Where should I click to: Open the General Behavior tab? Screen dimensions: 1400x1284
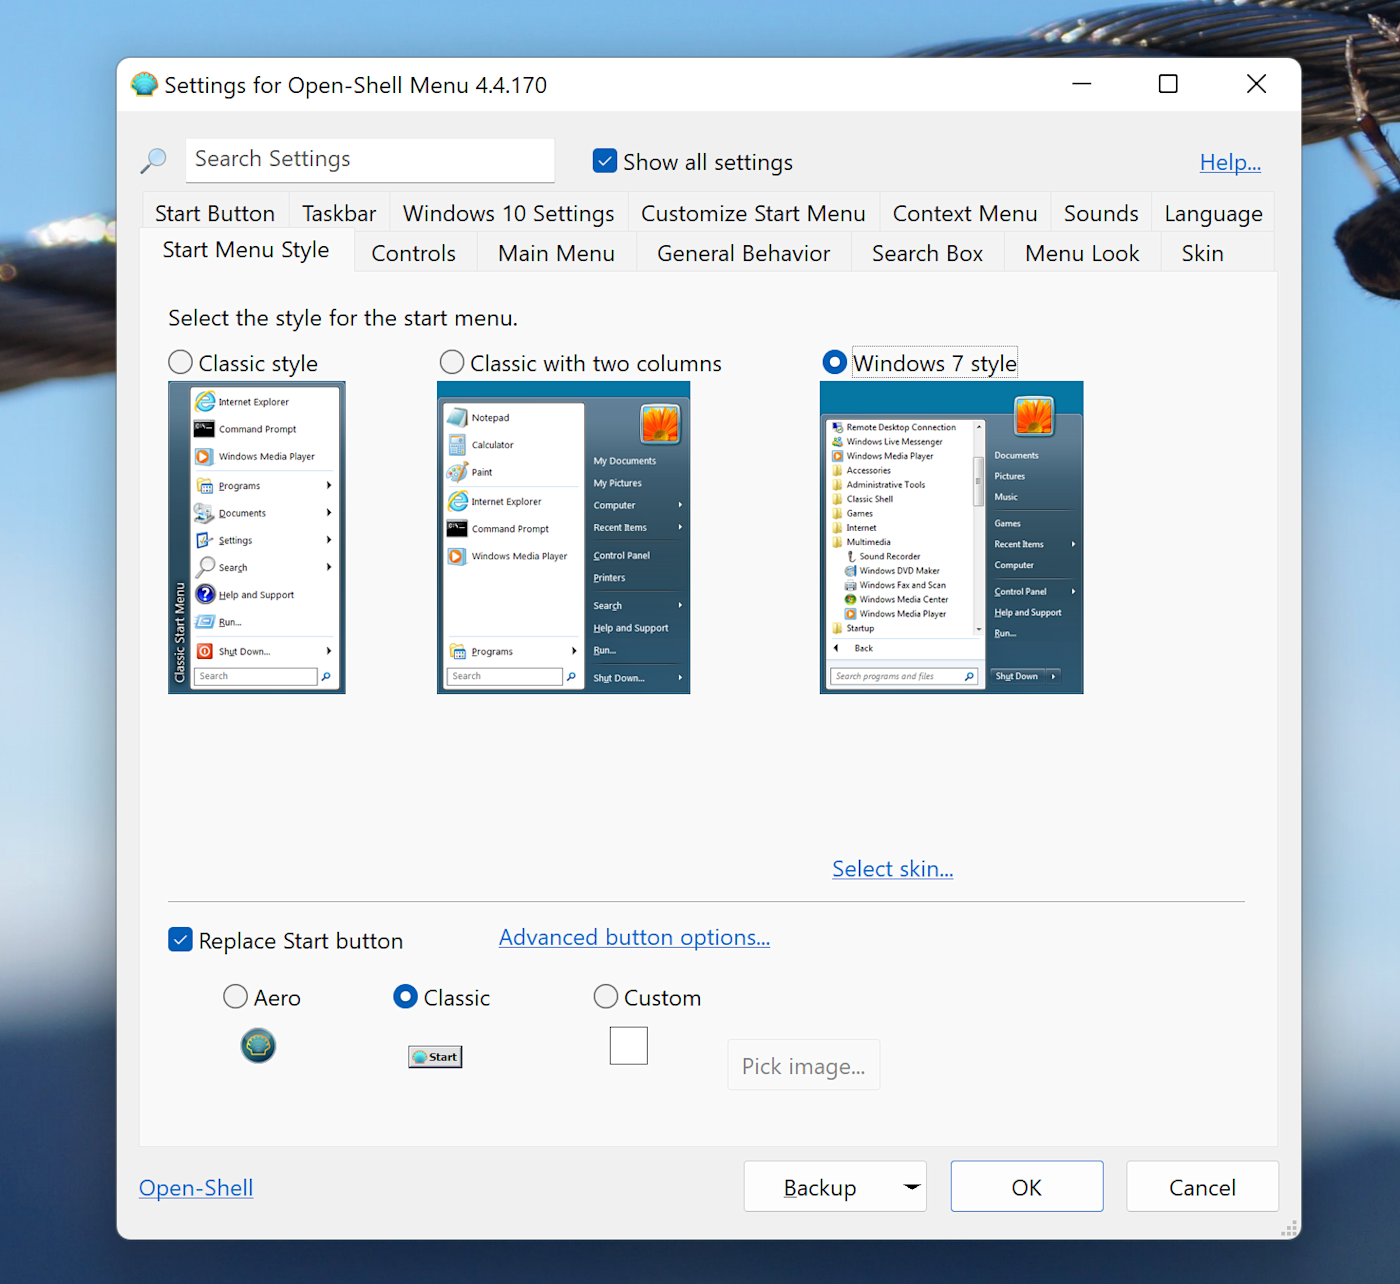(743, 253)
